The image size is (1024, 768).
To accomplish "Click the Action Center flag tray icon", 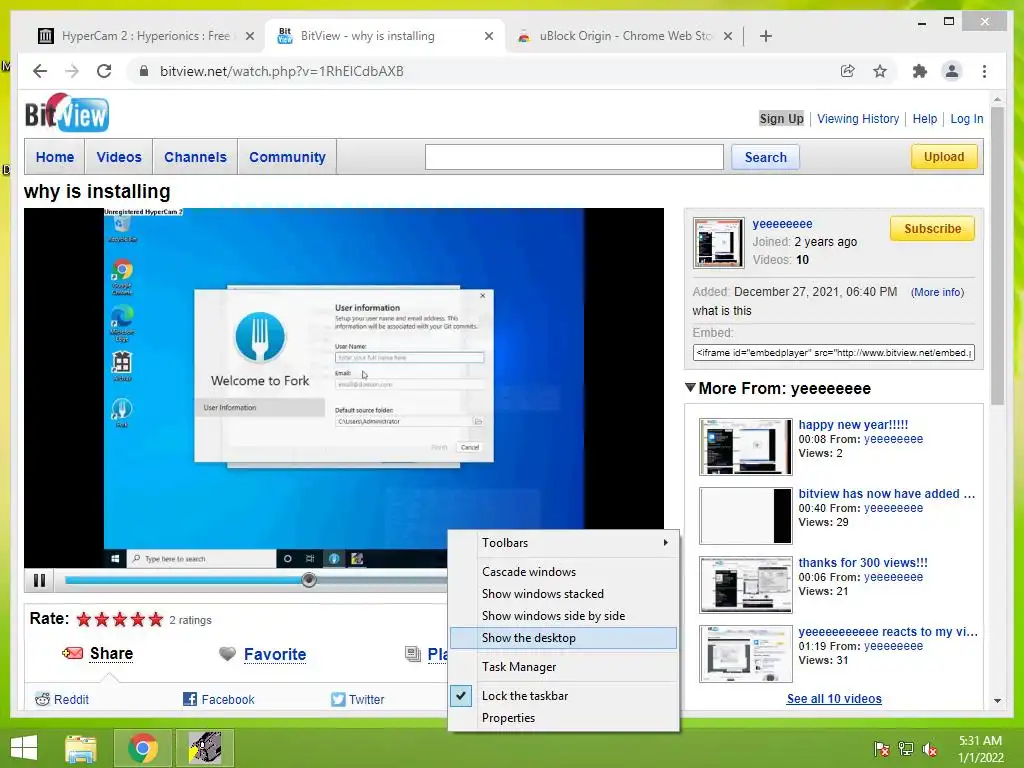I will 882,748.
